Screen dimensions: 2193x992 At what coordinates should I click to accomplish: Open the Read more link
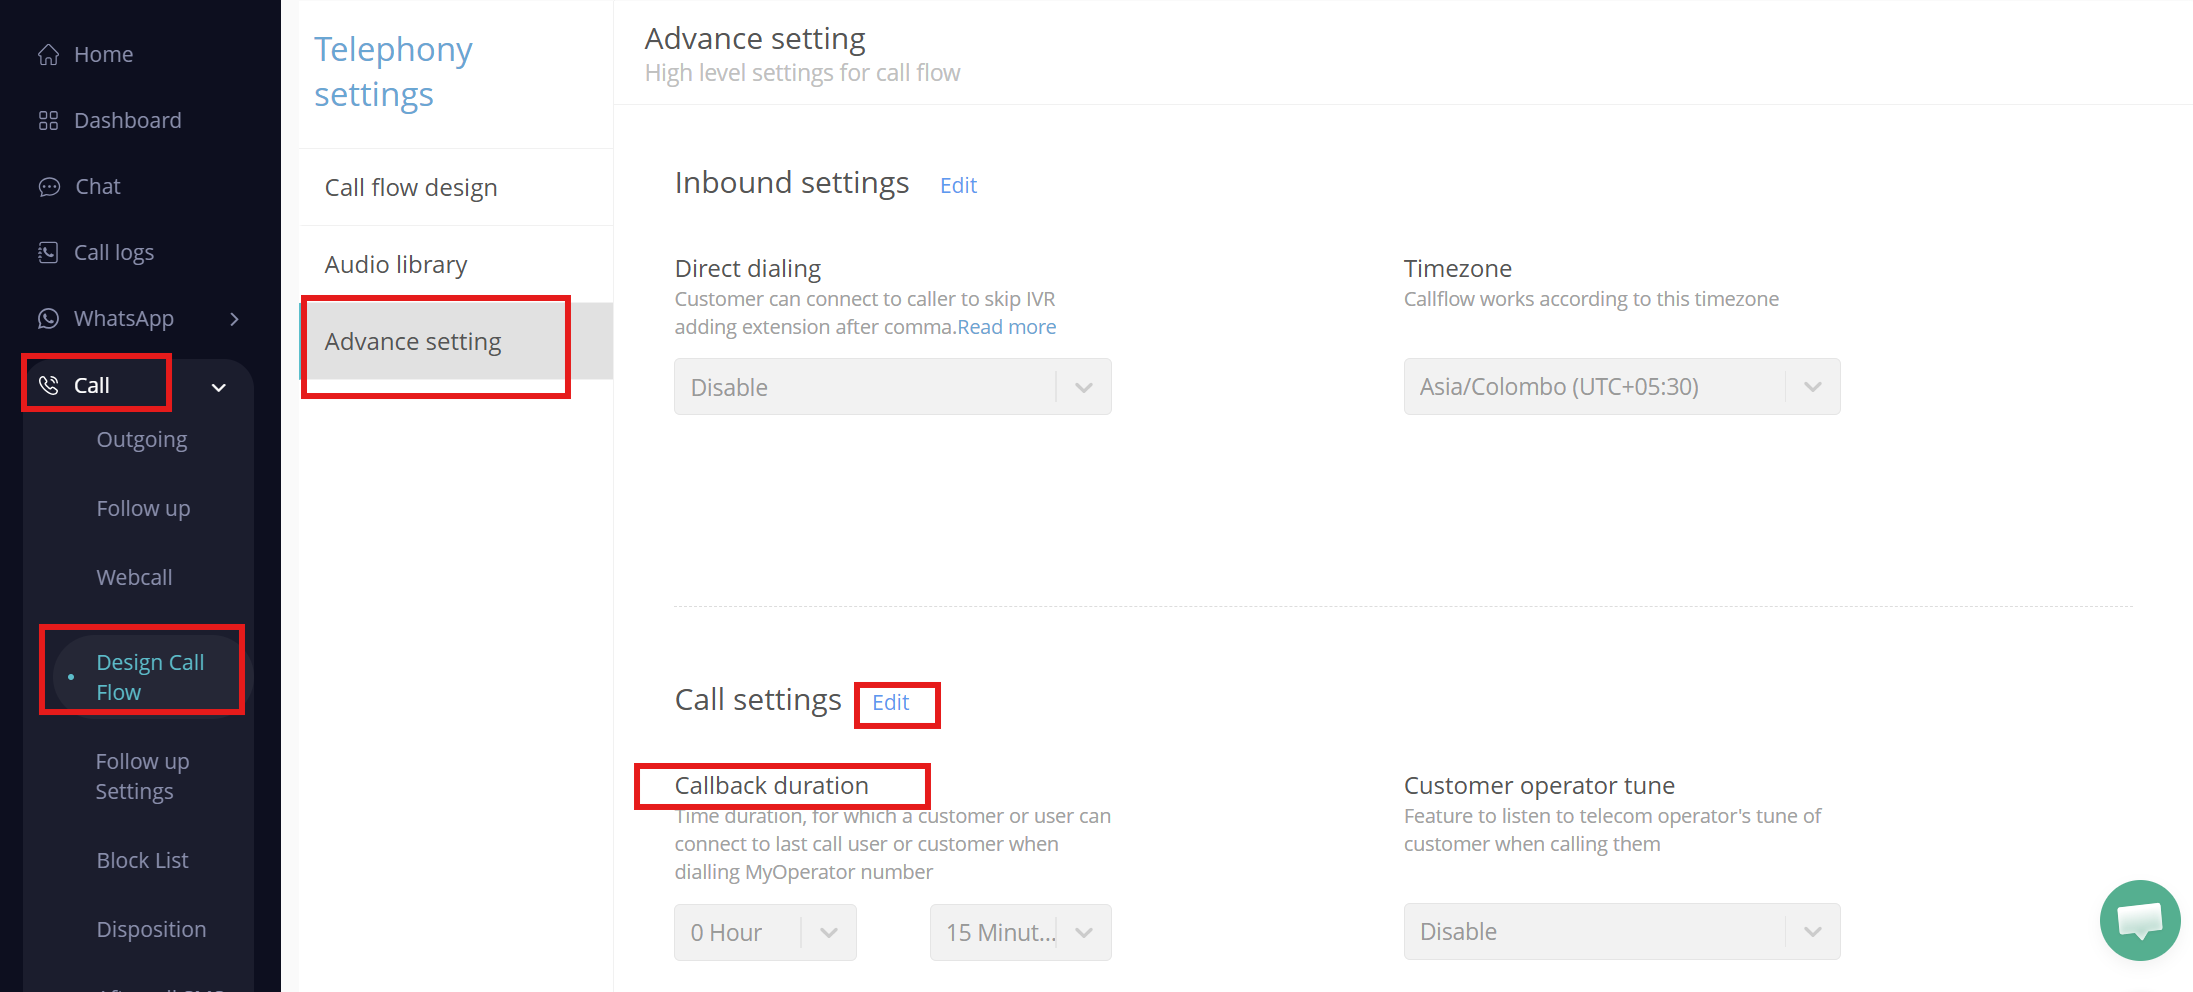pyautogui.click(x=1006, y=327)
